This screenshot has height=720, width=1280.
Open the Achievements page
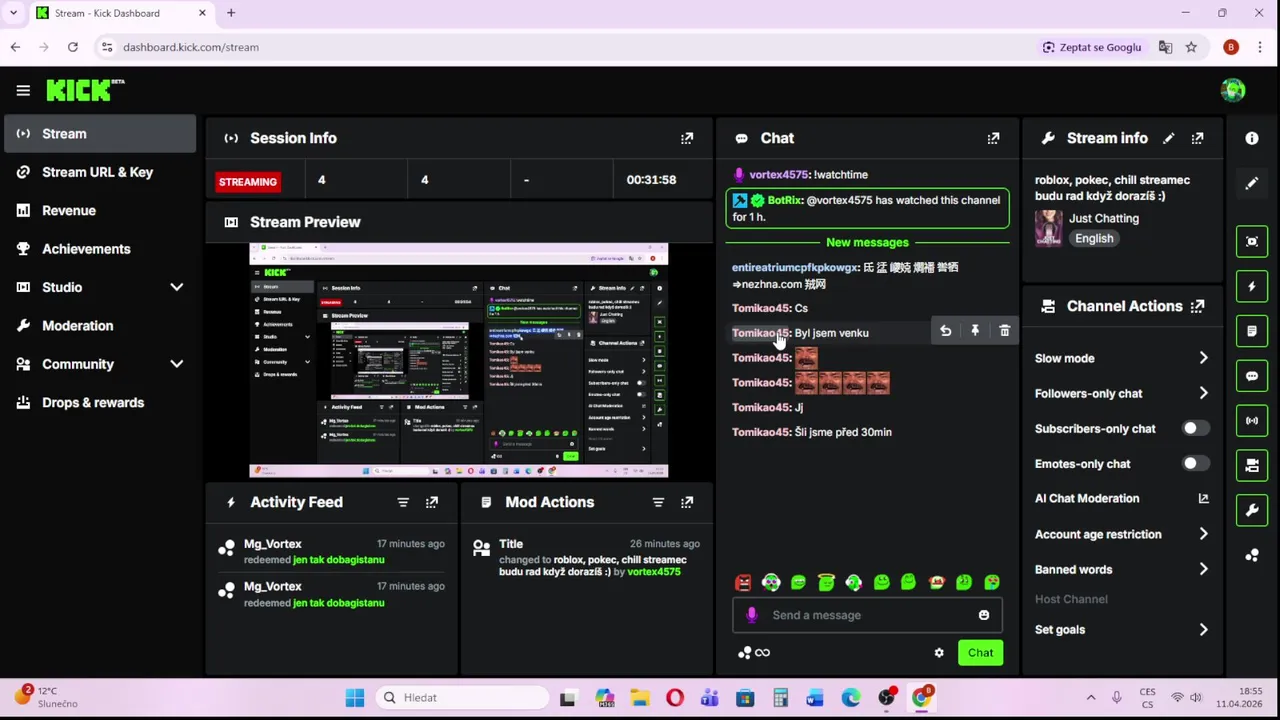[x=100, y=249]
